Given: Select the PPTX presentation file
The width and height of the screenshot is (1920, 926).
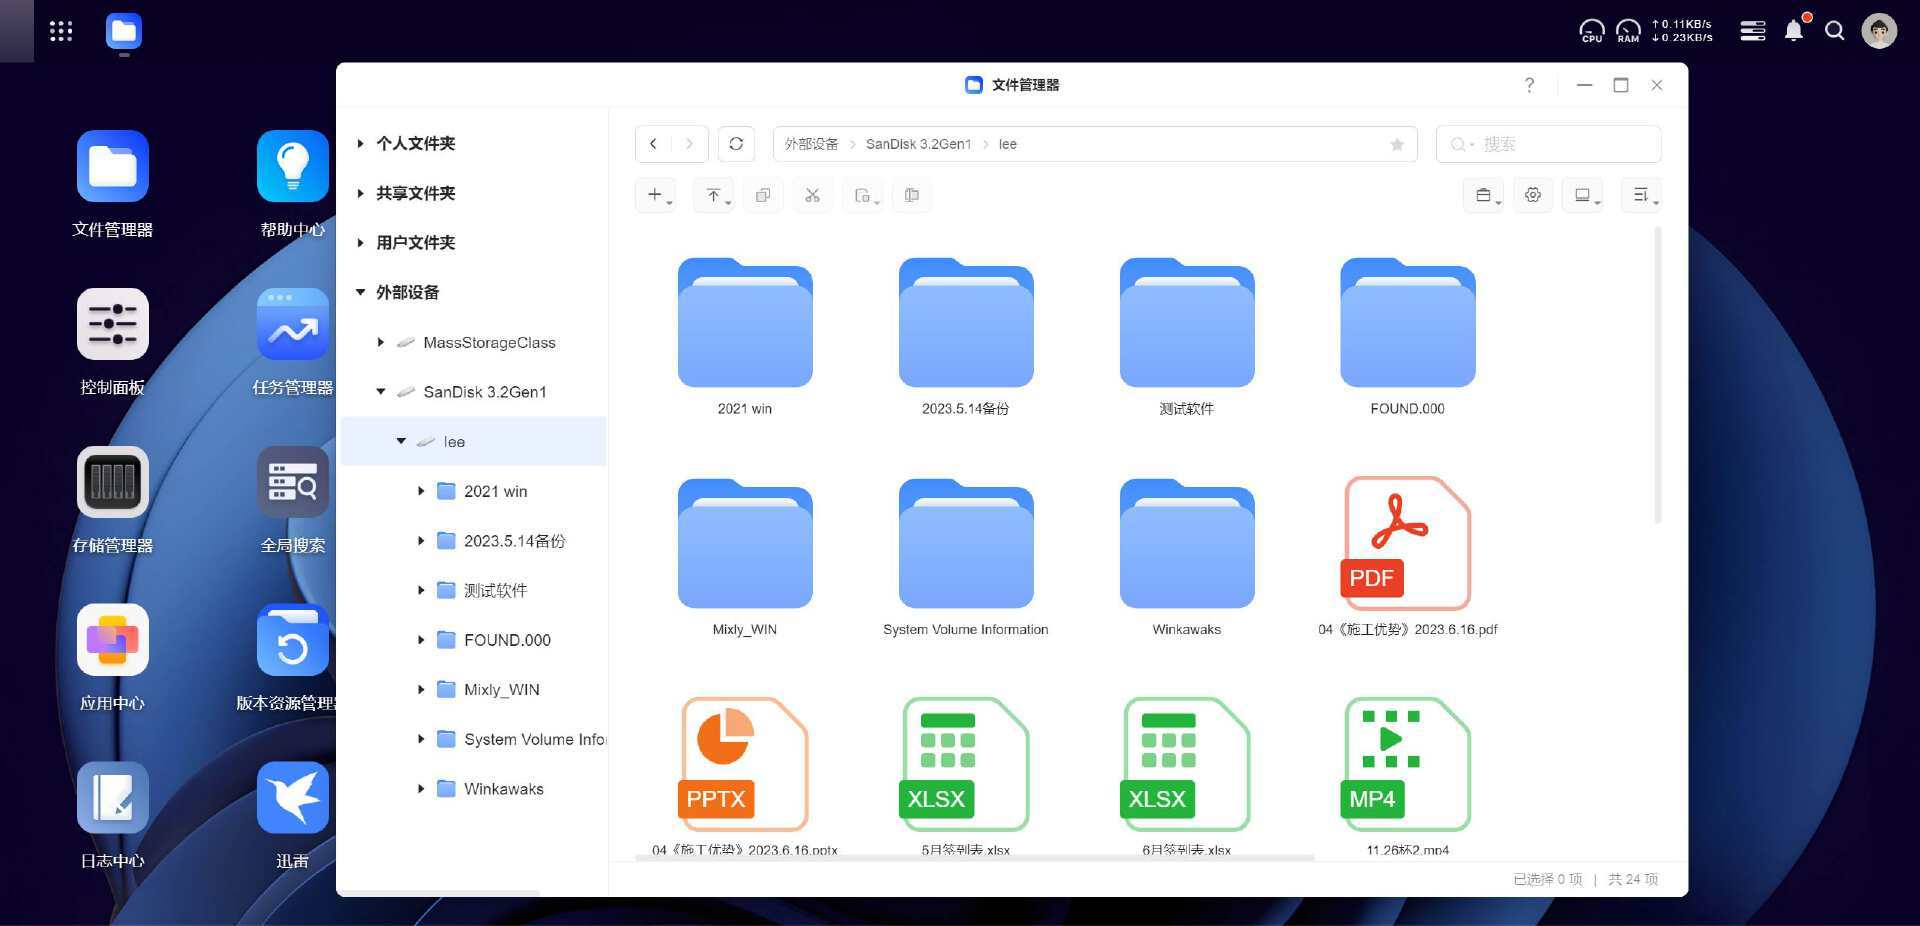Looking at the screenshot, I should click(745, 764).
